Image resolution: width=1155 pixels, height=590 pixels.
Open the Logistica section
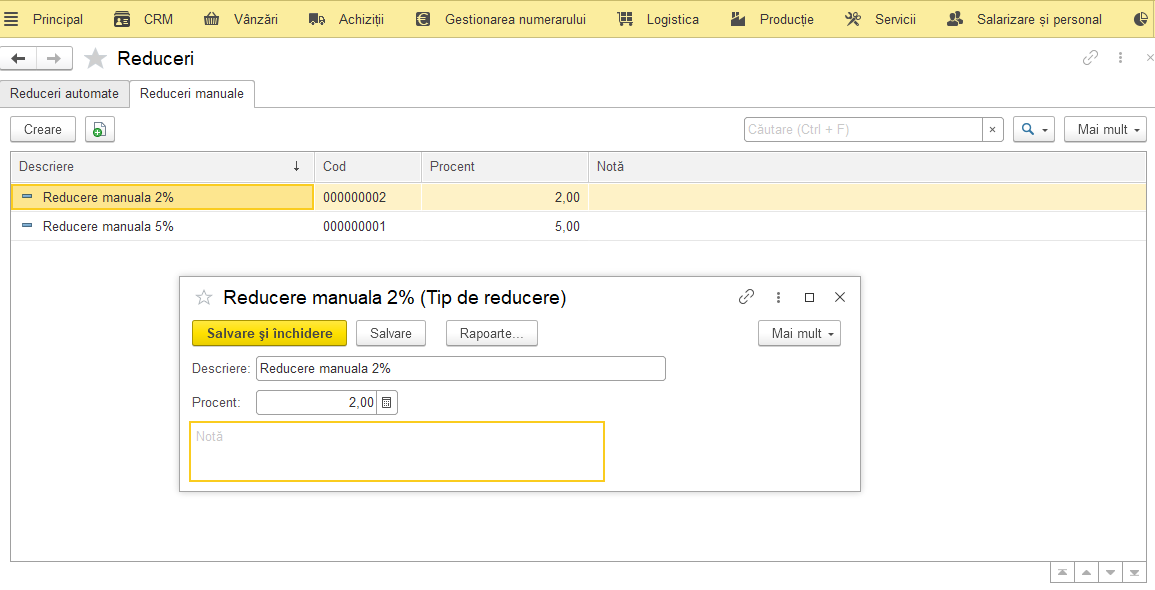[x=673, y=19]
